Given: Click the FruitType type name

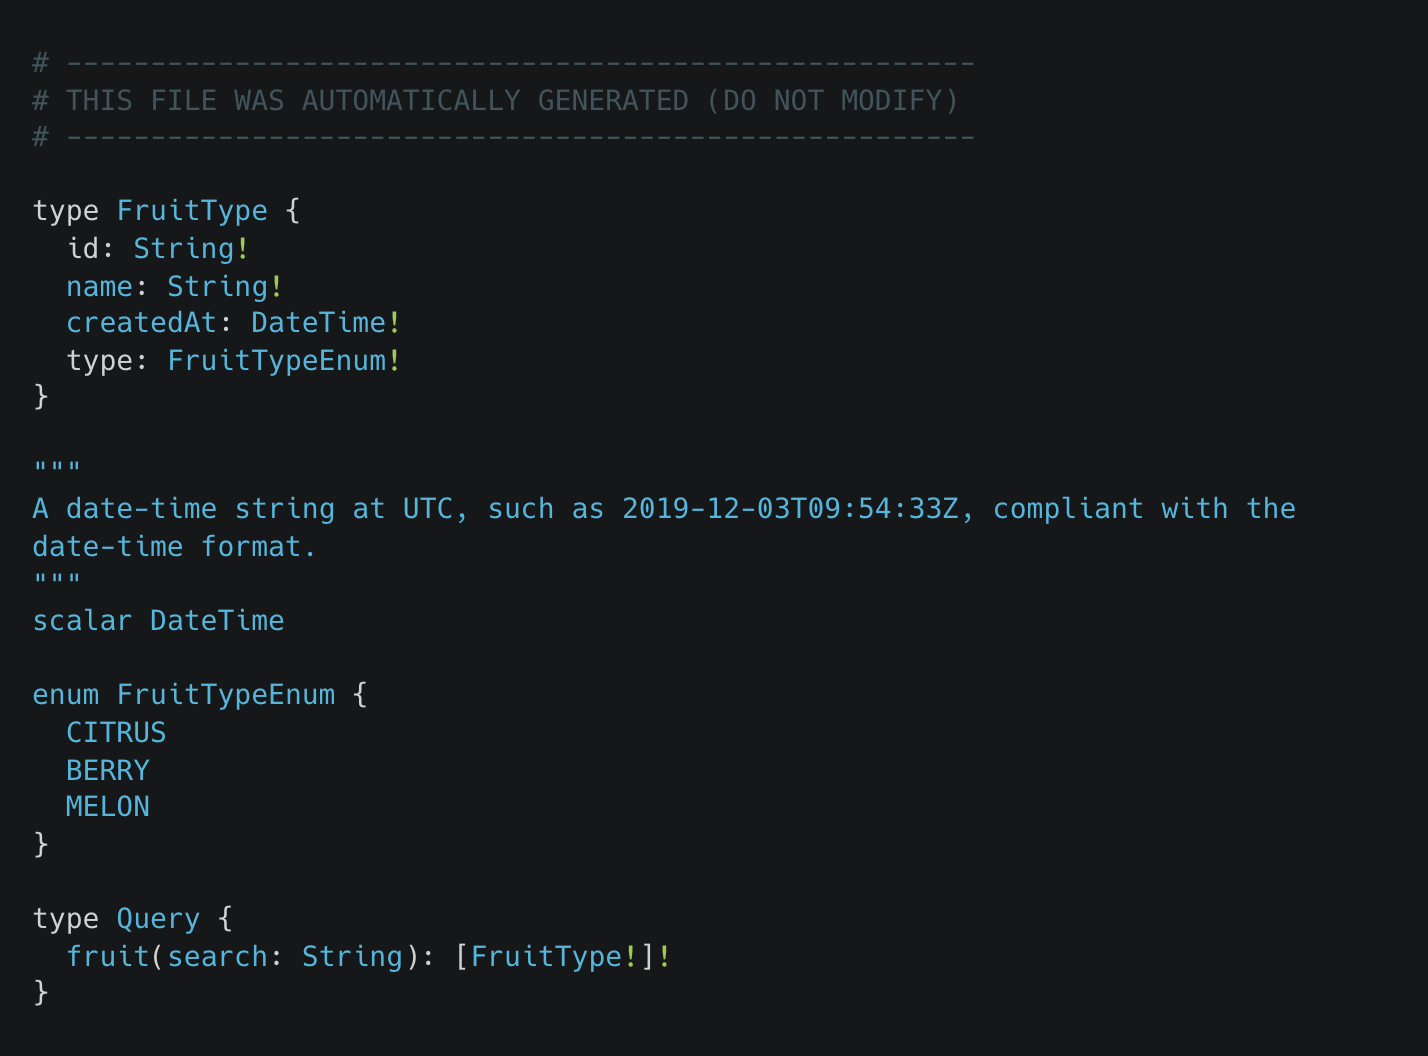Looking at the screenshot, I should click(x=192, y=211).
